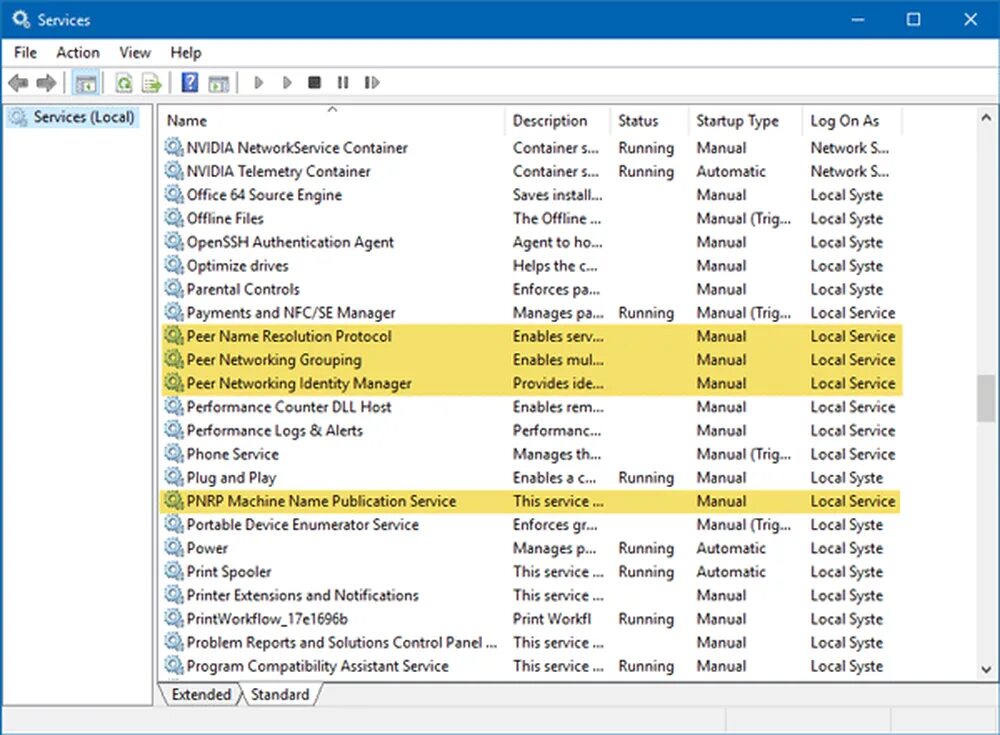Open the Help icon on the toolbar

[189, 82]
